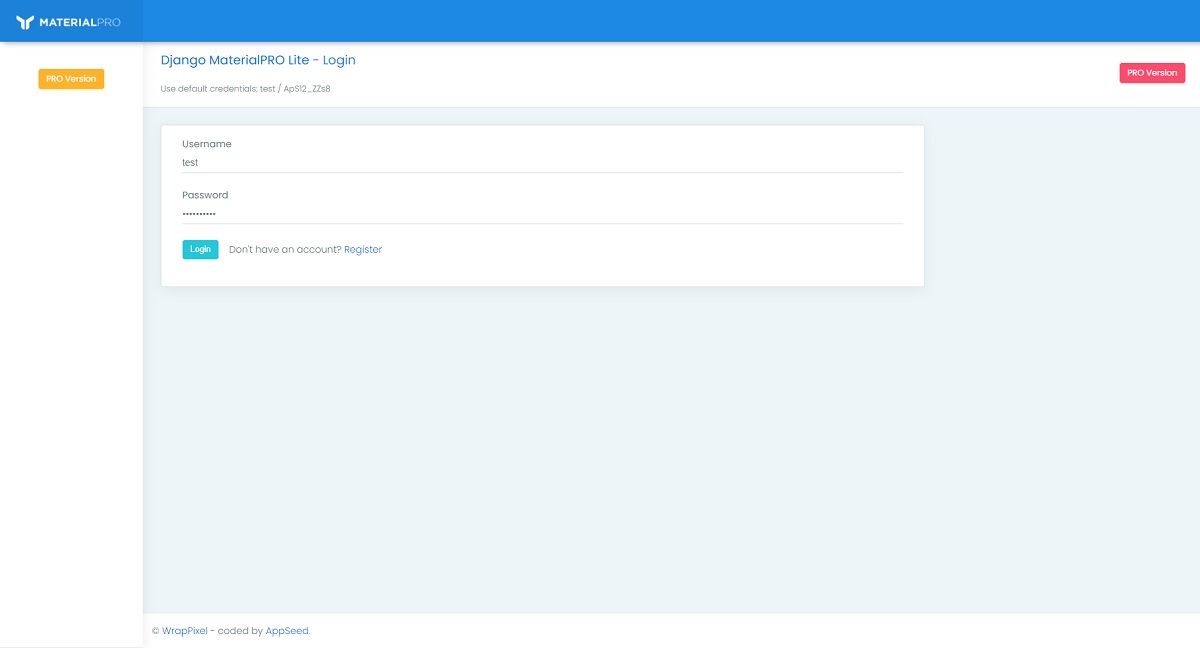Click the Password field label
Image resolution: width=1200 pixels, height=648 pixels.
pyautogui.click(x=205, y=195)
